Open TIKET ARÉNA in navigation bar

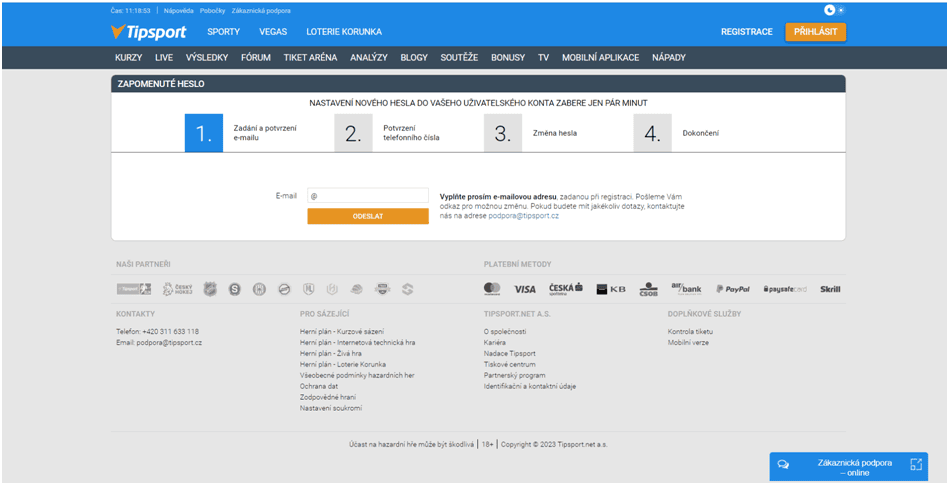coord(310,58)
